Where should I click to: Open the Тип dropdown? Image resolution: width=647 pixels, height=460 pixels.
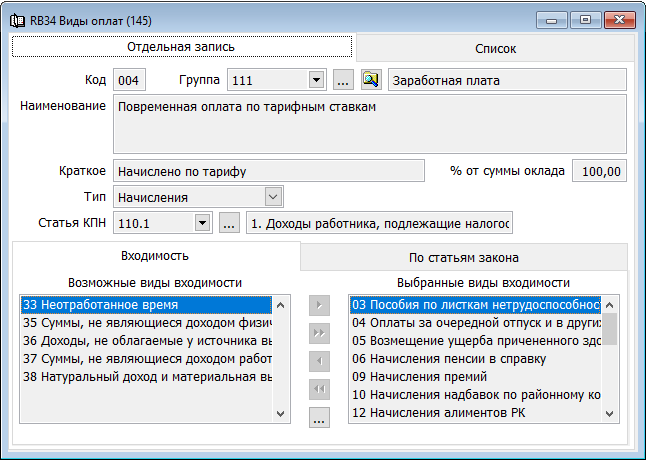point(273,197)
